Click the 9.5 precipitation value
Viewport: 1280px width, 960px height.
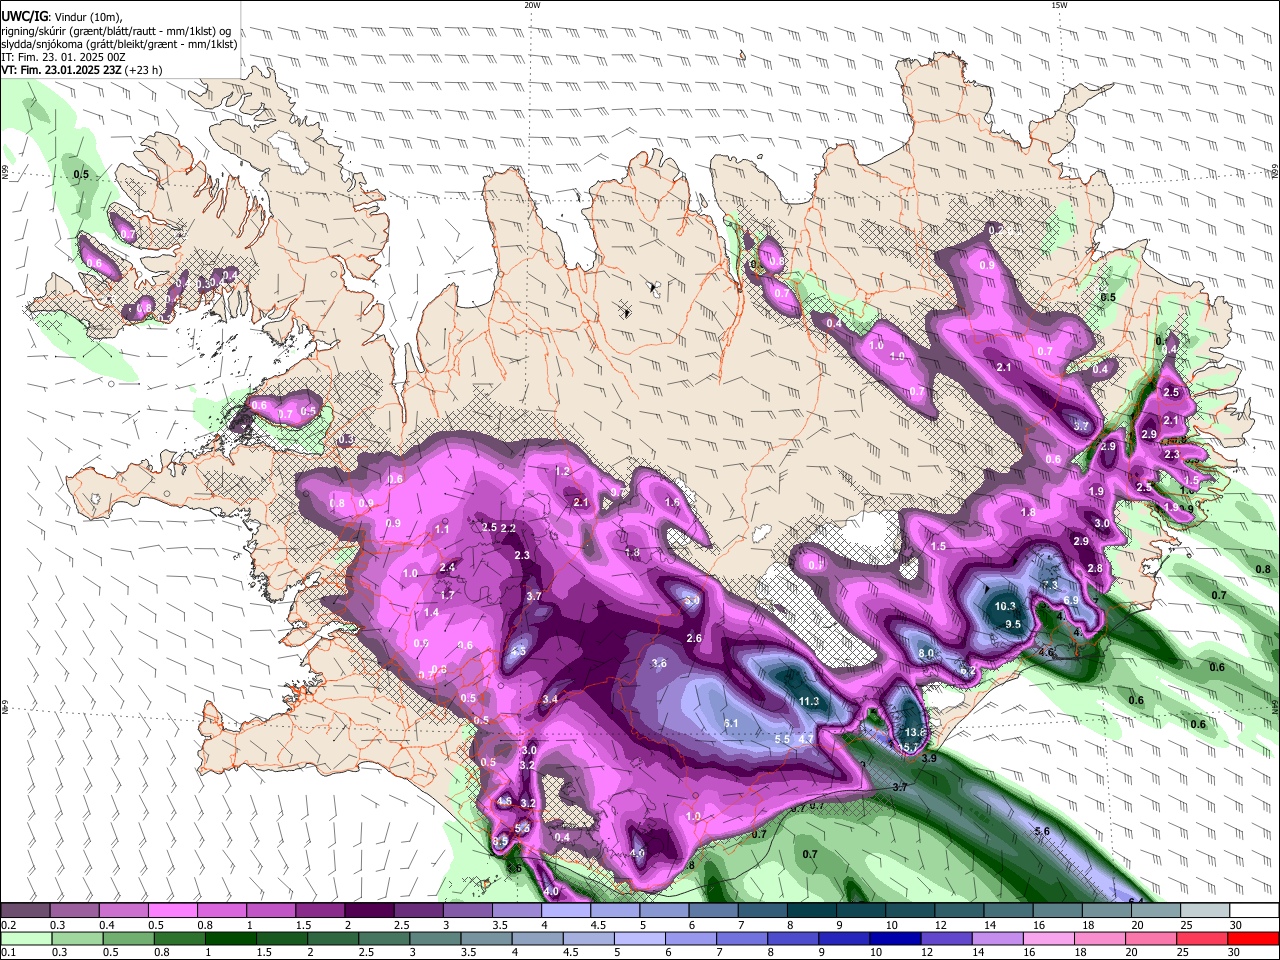click(1013, 624)
